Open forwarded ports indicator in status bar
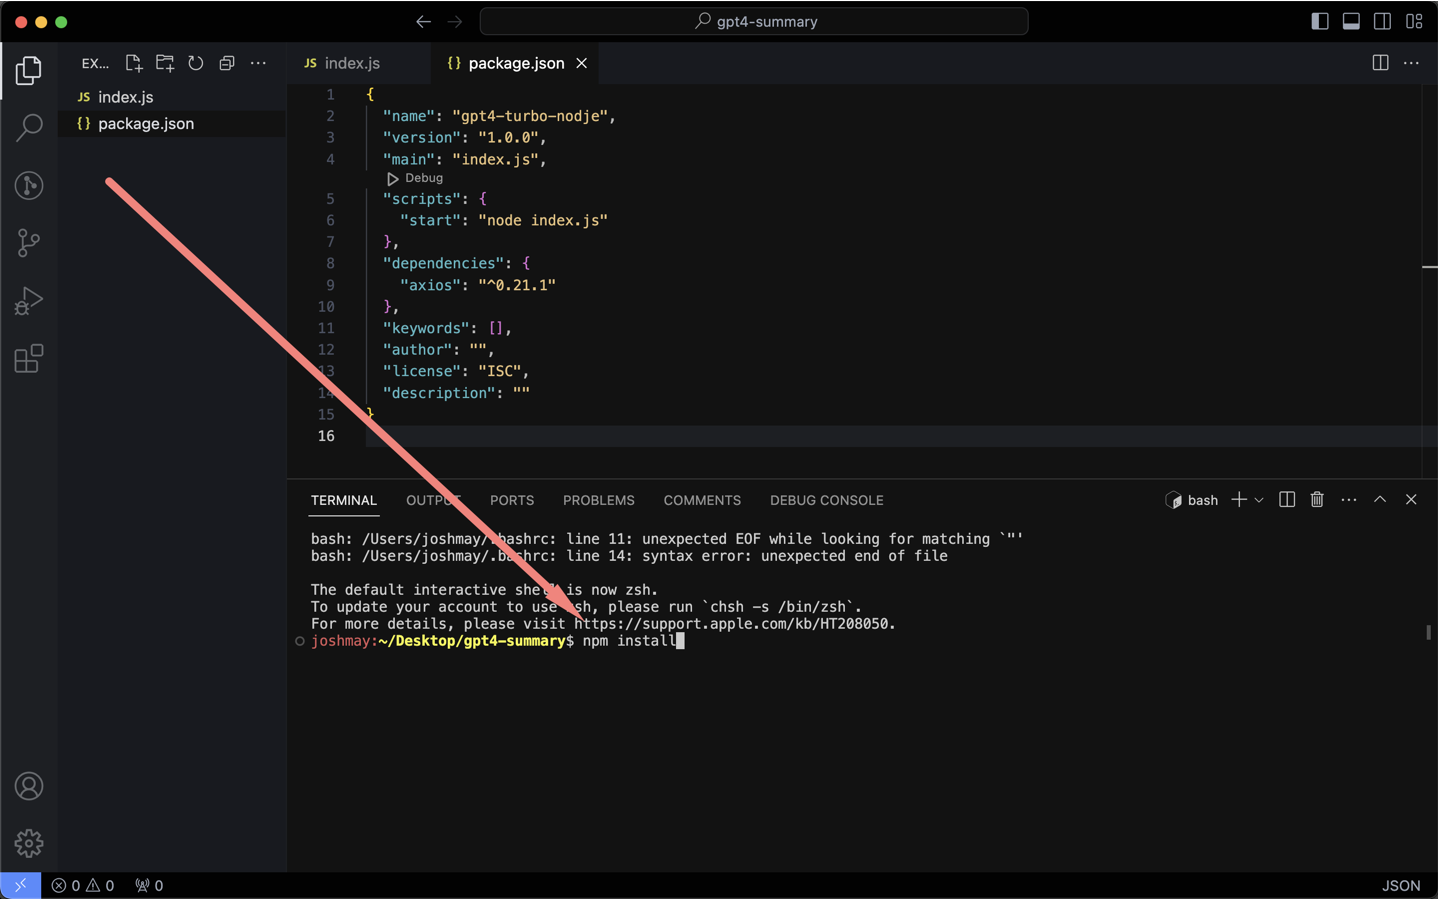 [x=149, y=885]
